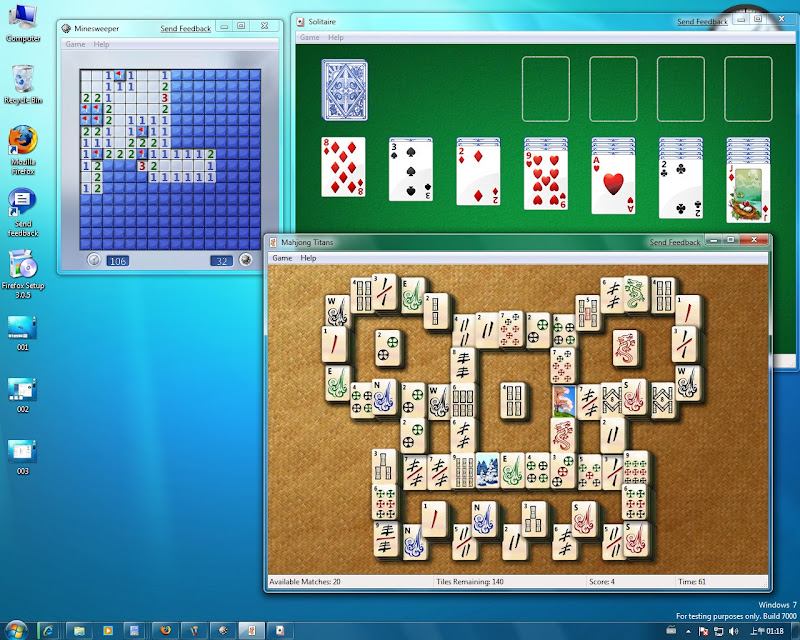The image size is (800, 640).
Task: Minimize the Mahjong Titans window
Action: (x=713, y=239)
